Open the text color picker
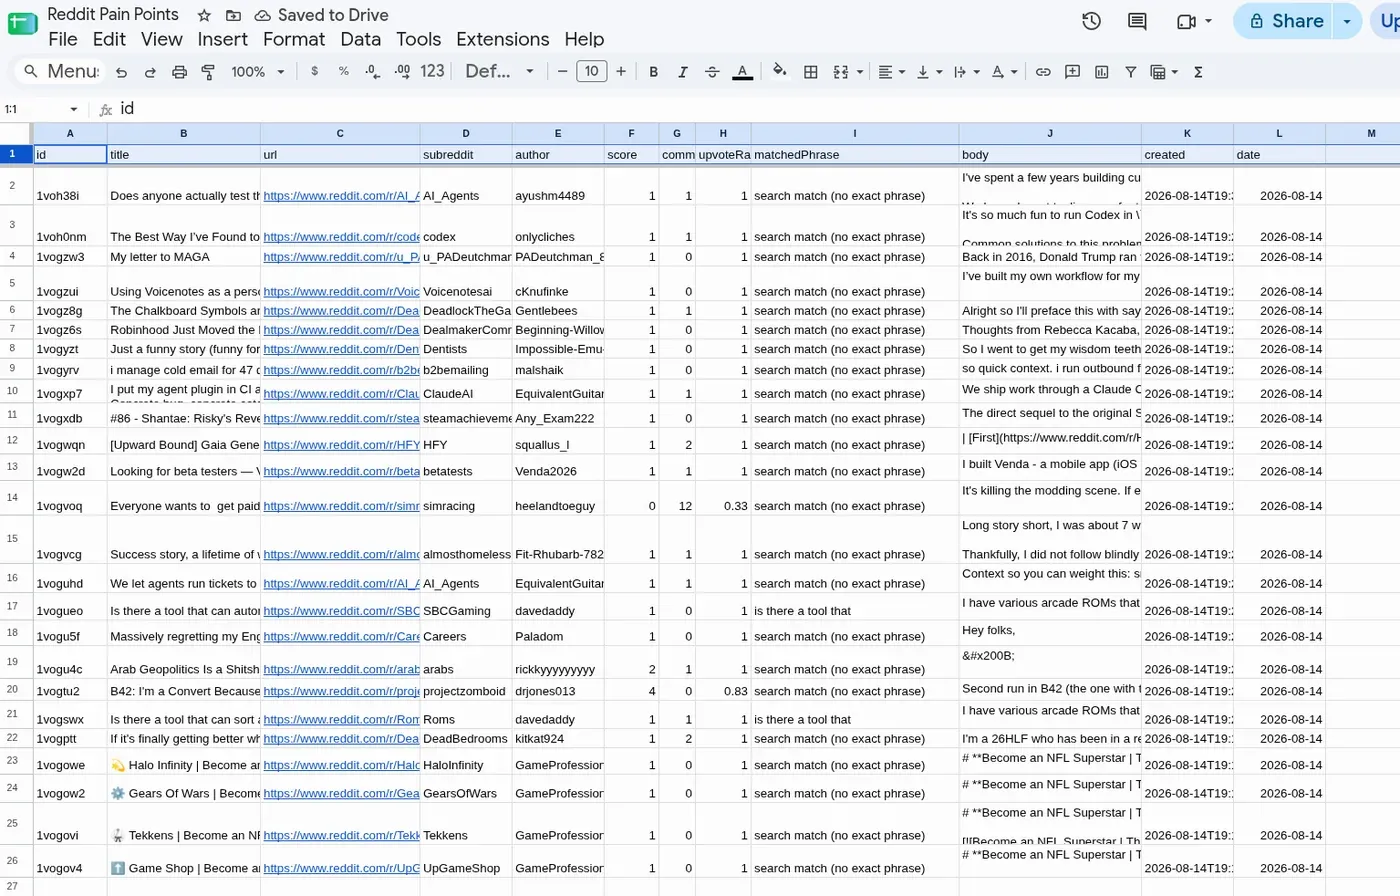The width and height of the screenshot is (1400, 896). pyautogui.click(x=742, y=72)
